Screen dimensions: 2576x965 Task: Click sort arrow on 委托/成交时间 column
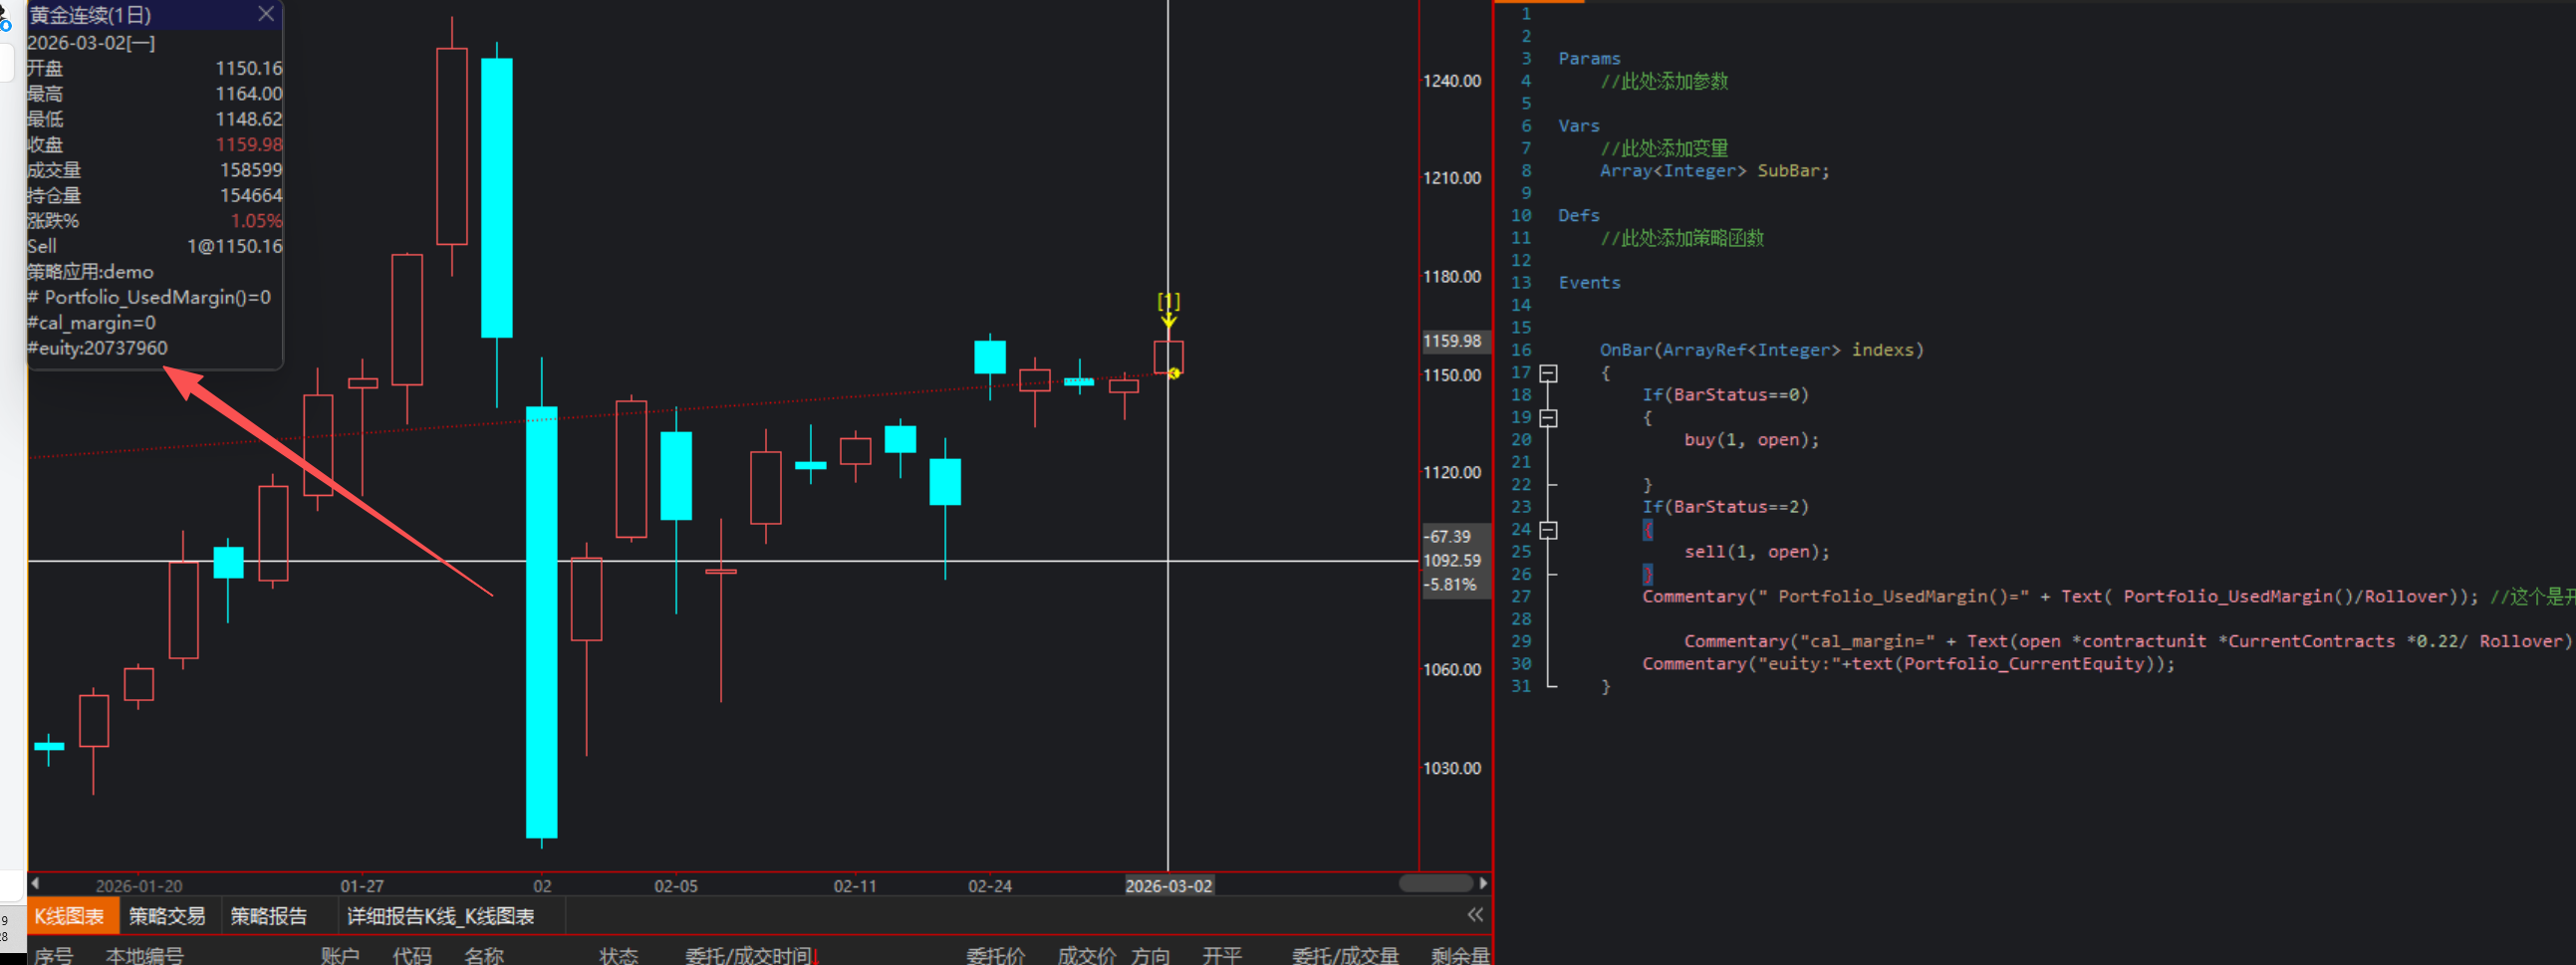(x=816, y=957)
